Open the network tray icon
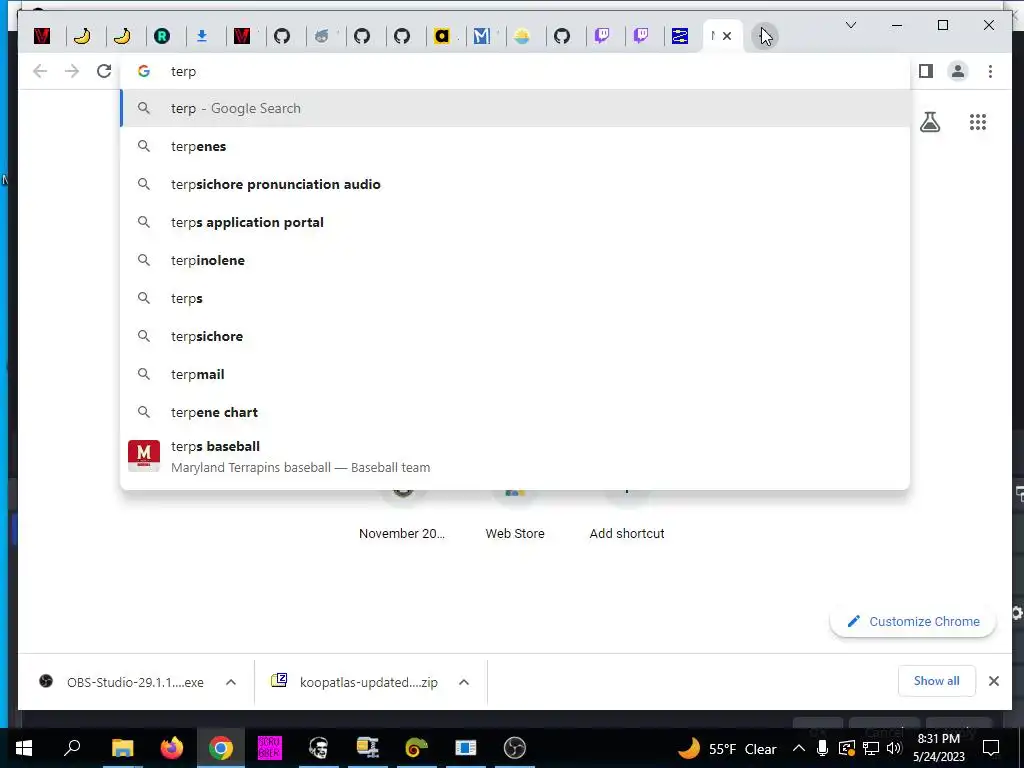The height and width of the screenshot is (768, 1024). [871, 748]
